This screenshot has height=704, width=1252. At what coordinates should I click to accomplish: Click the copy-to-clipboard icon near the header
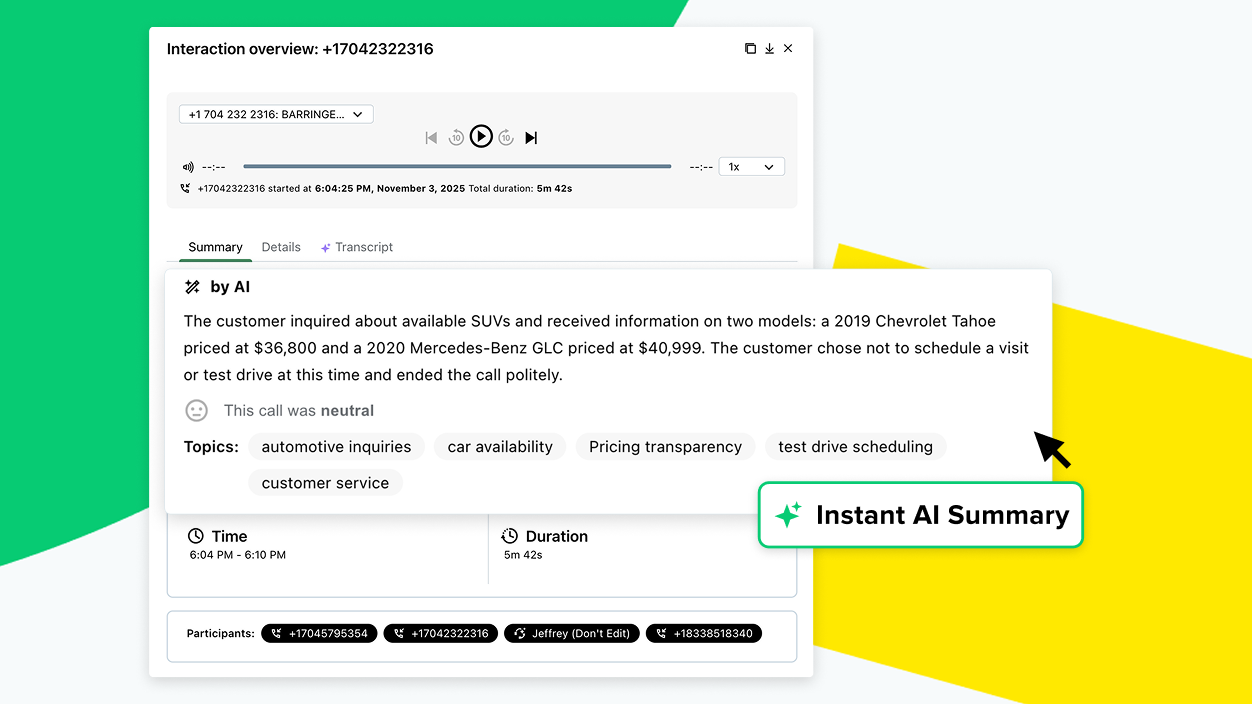tap(750, 48)
